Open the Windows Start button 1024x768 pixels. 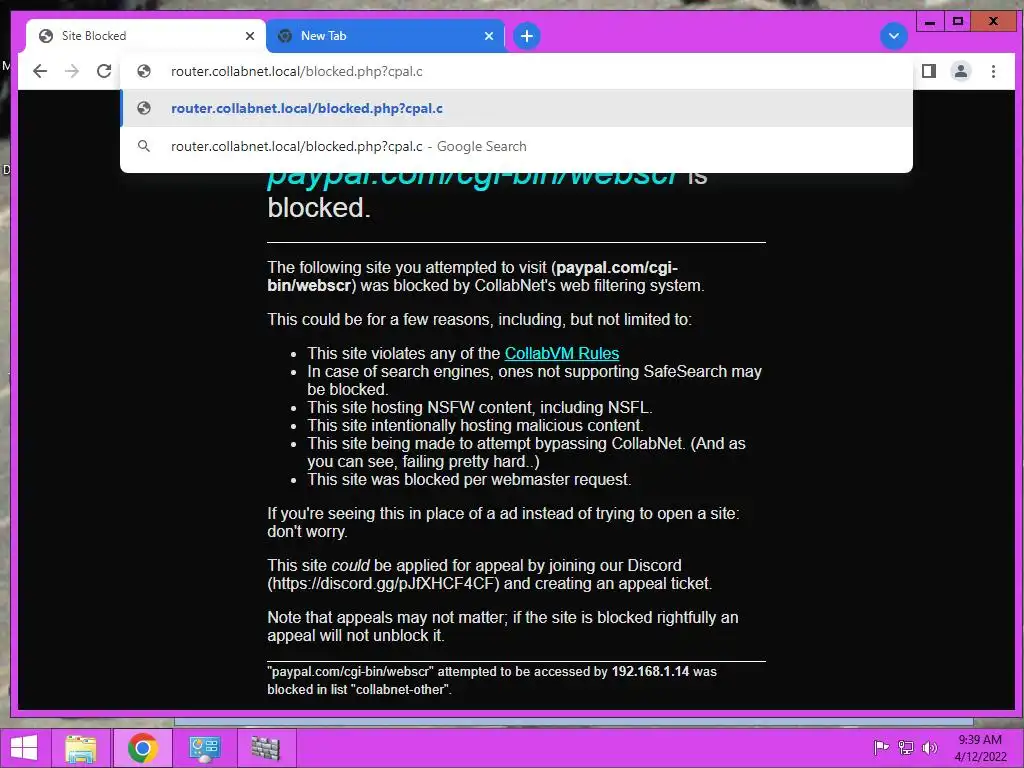pos(24,748)
